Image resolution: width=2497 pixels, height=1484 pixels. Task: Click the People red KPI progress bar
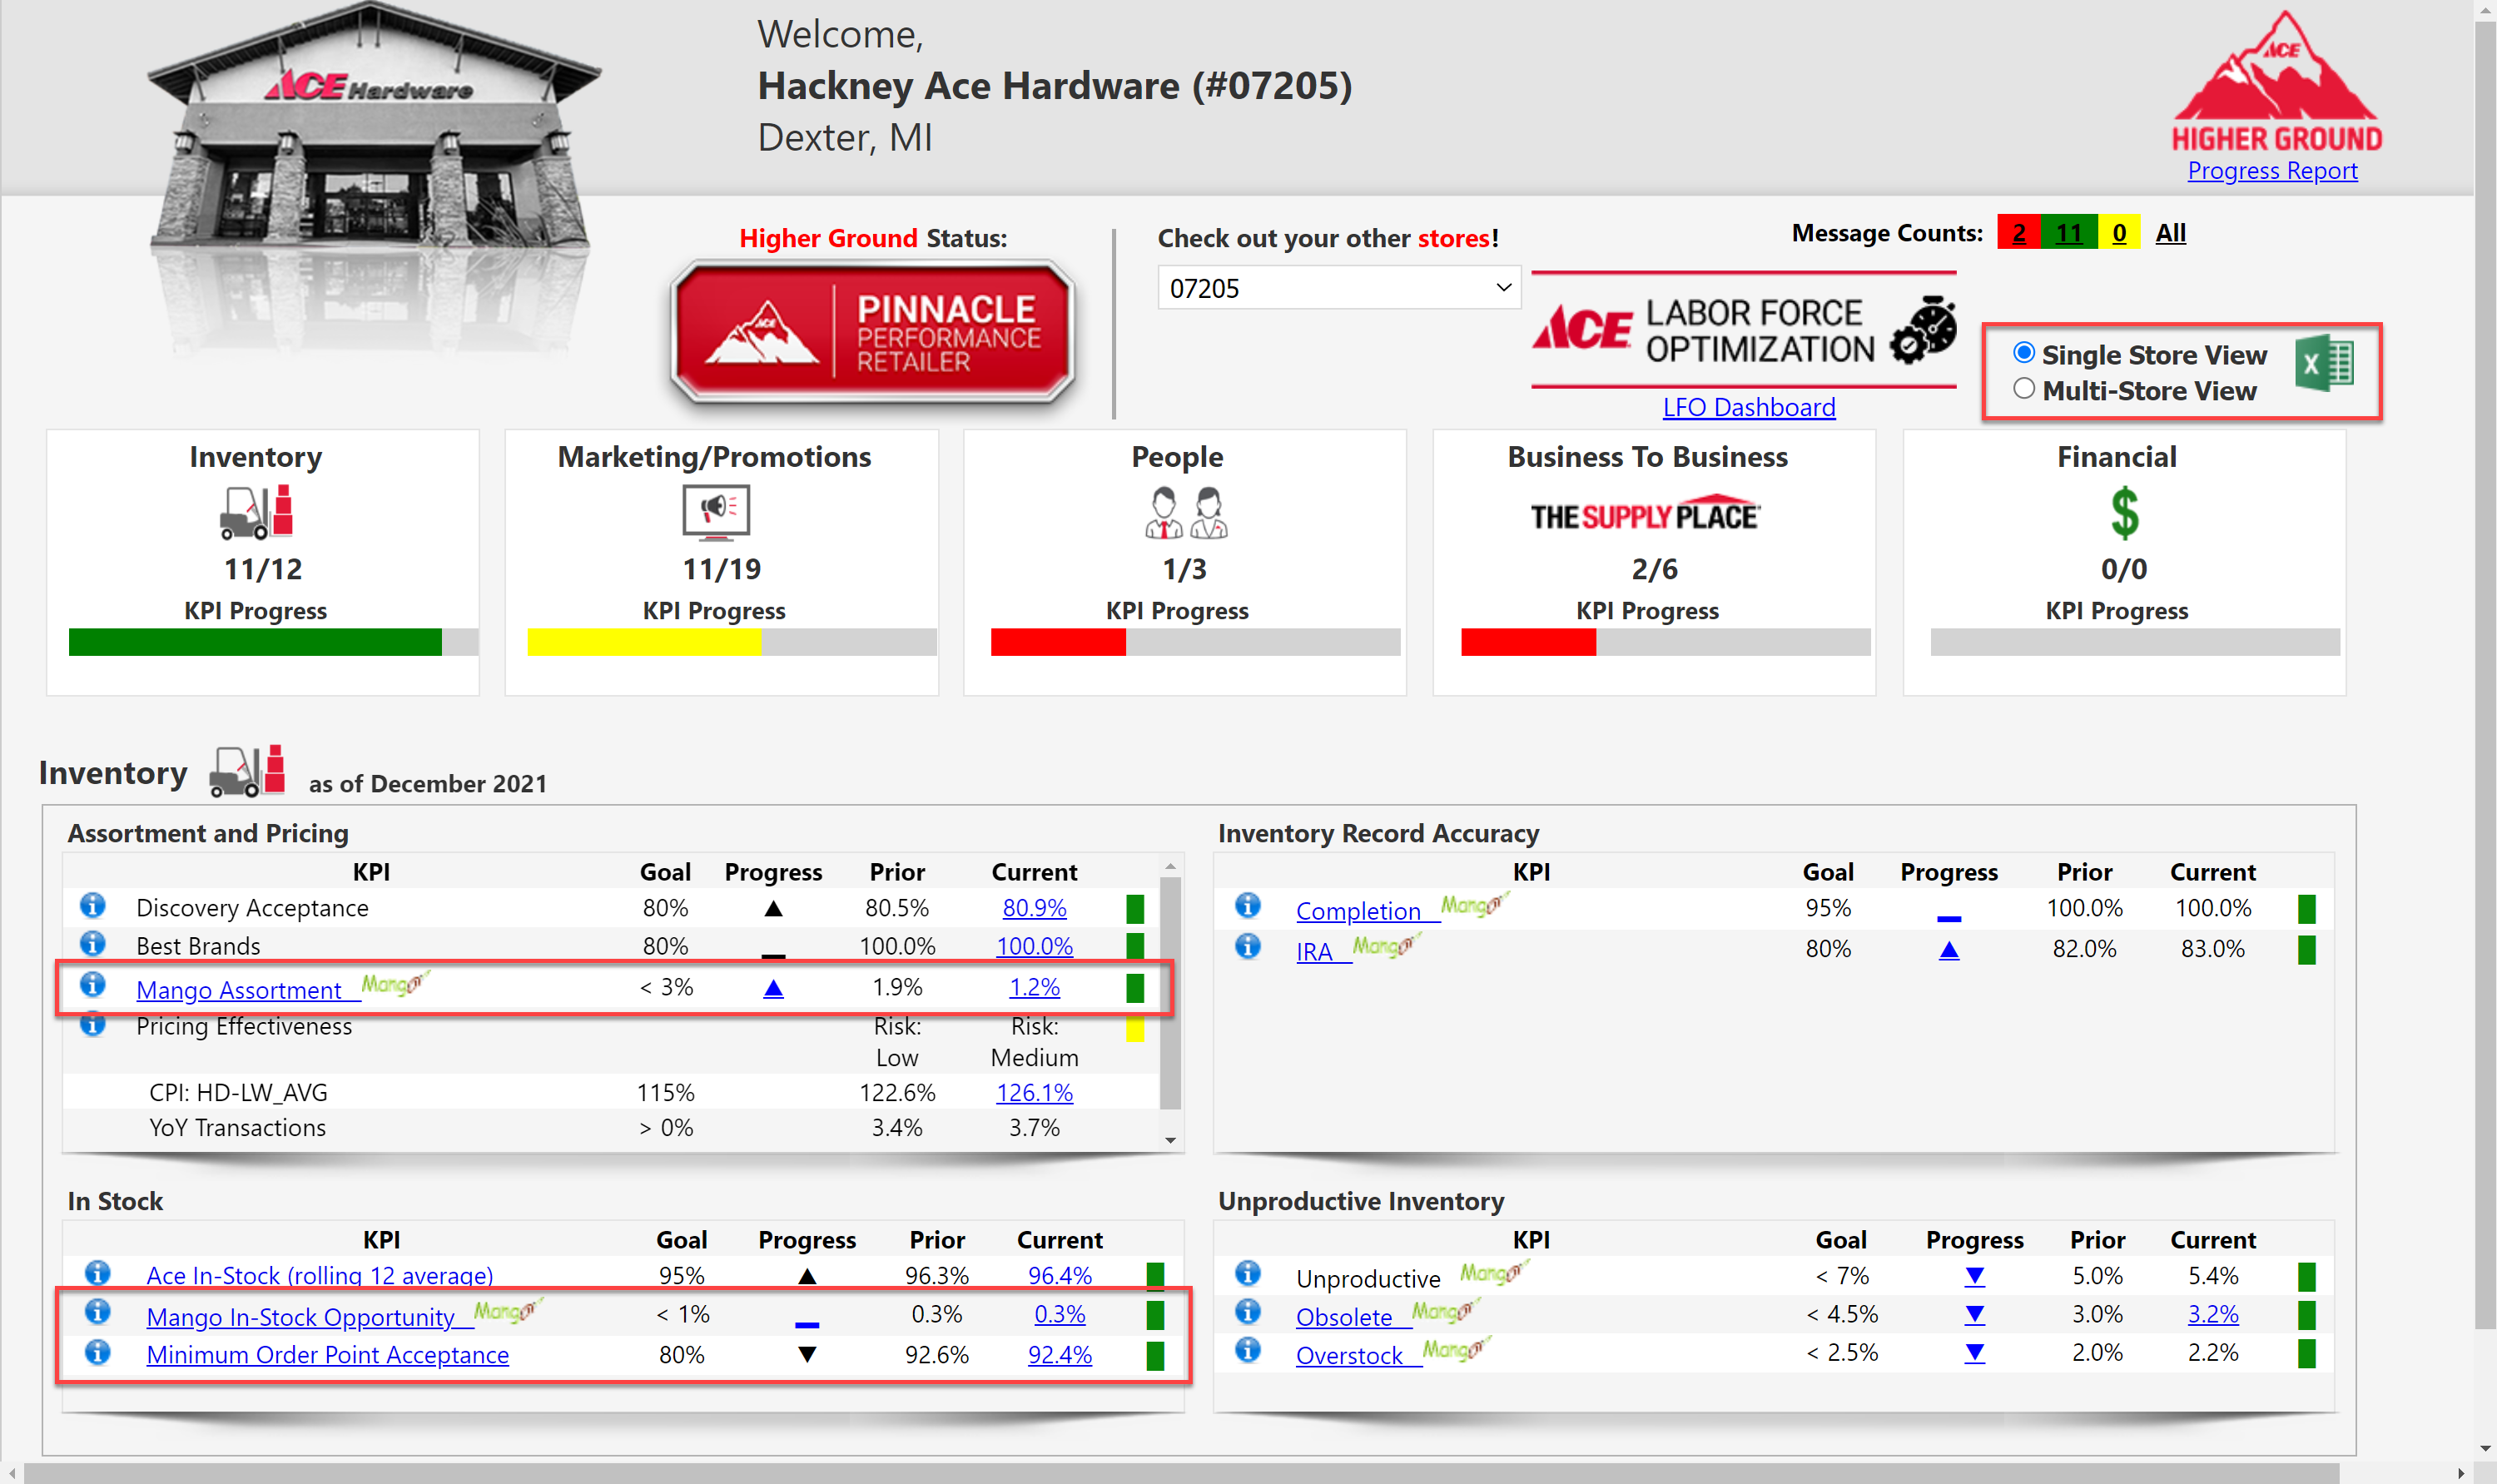coord(1058,642)
